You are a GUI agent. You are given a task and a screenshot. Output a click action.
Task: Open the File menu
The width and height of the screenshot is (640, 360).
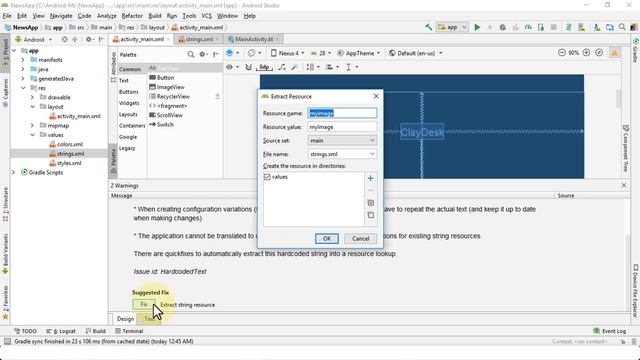(7, 16)
